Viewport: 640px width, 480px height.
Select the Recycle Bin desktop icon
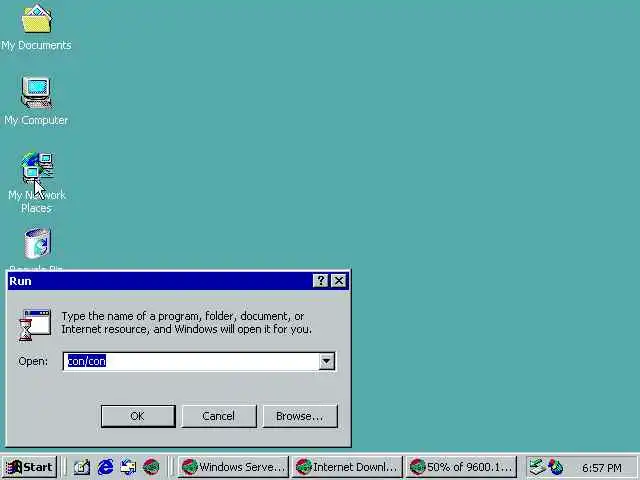point(37,244)
